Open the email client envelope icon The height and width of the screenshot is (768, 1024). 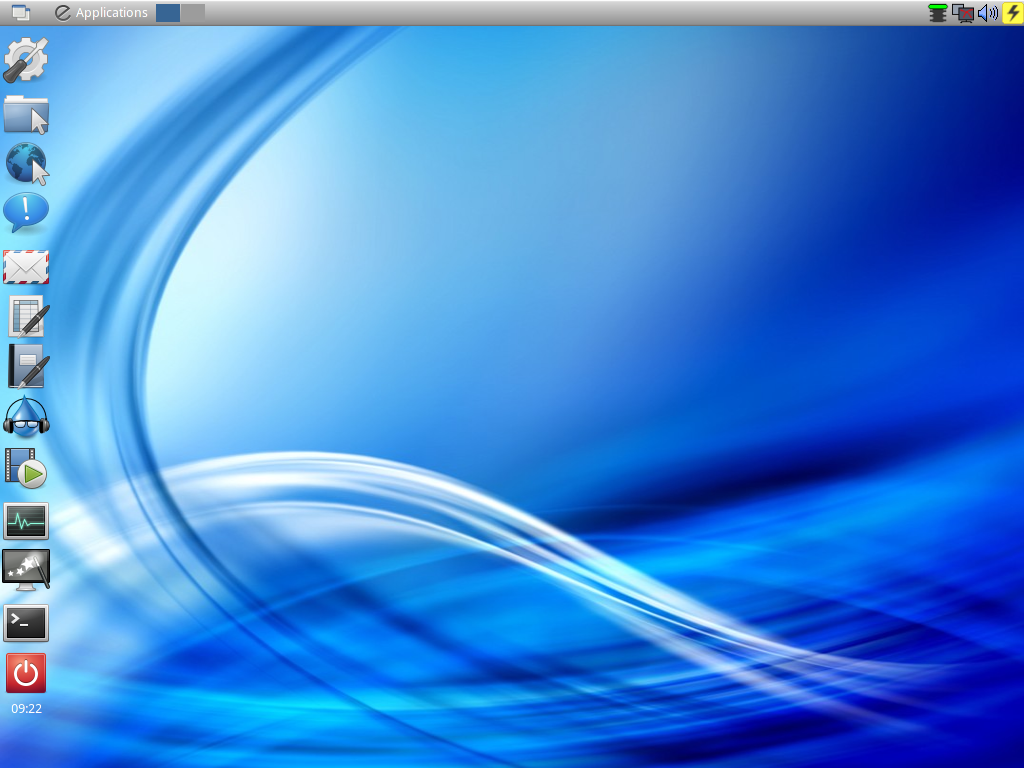point(26,265)
